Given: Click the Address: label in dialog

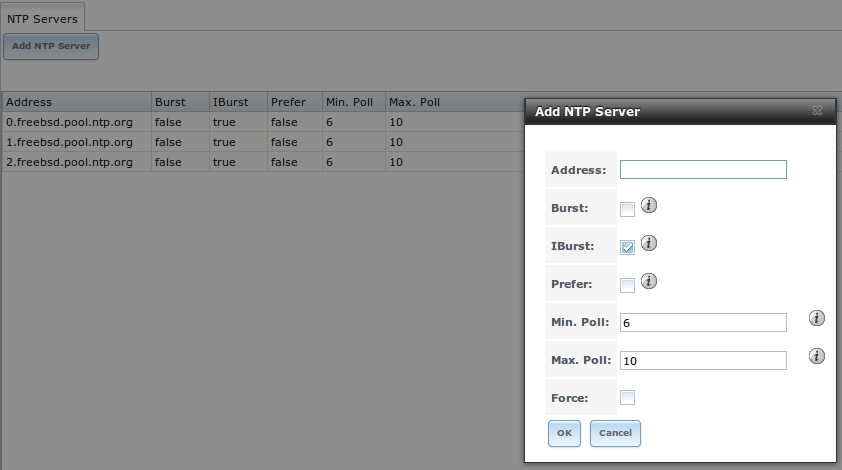Looking at the screenshot, I should (x=578, y=170).
